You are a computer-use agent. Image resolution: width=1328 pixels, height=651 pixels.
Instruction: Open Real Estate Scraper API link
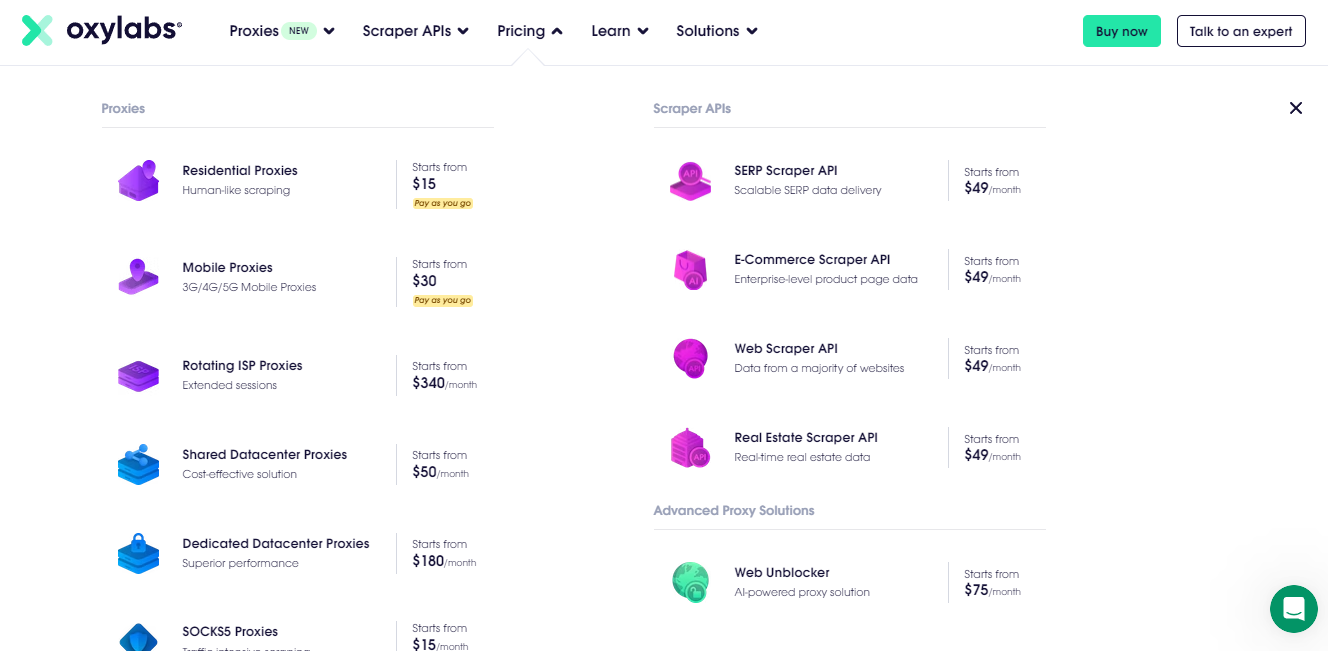(806, 438)
